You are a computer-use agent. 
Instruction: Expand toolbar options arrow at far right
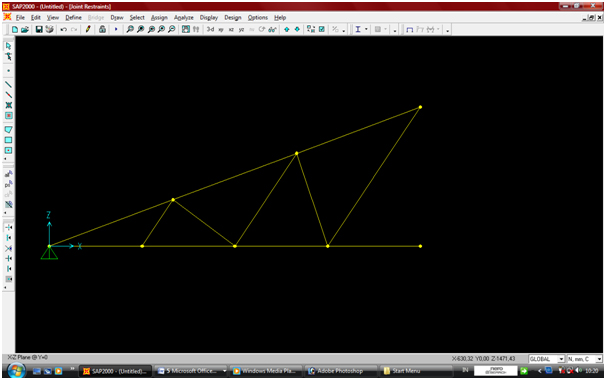click(x=448, y=30)
